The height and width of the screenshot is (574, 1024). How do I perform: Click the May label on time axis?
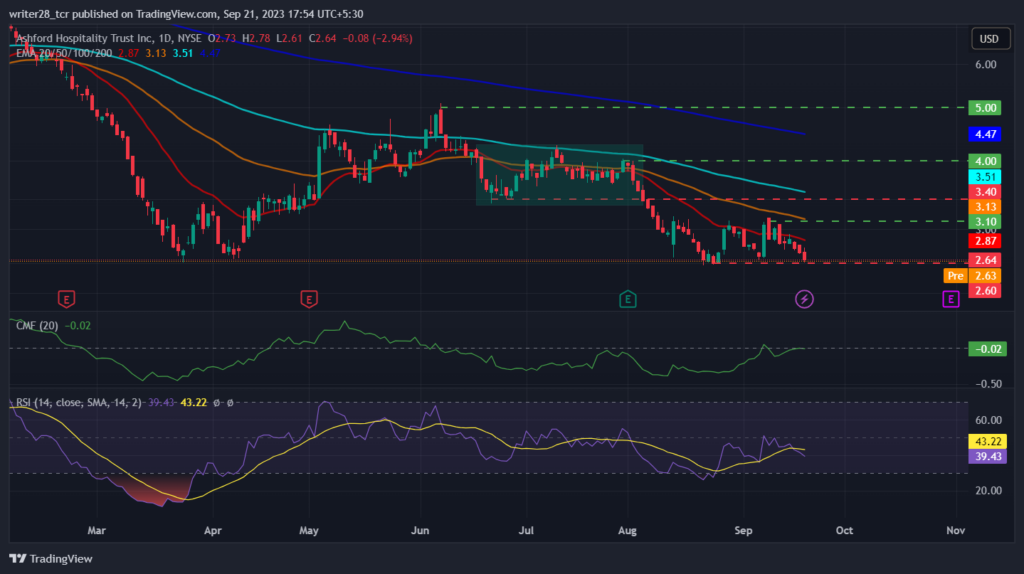click(309, 530)
